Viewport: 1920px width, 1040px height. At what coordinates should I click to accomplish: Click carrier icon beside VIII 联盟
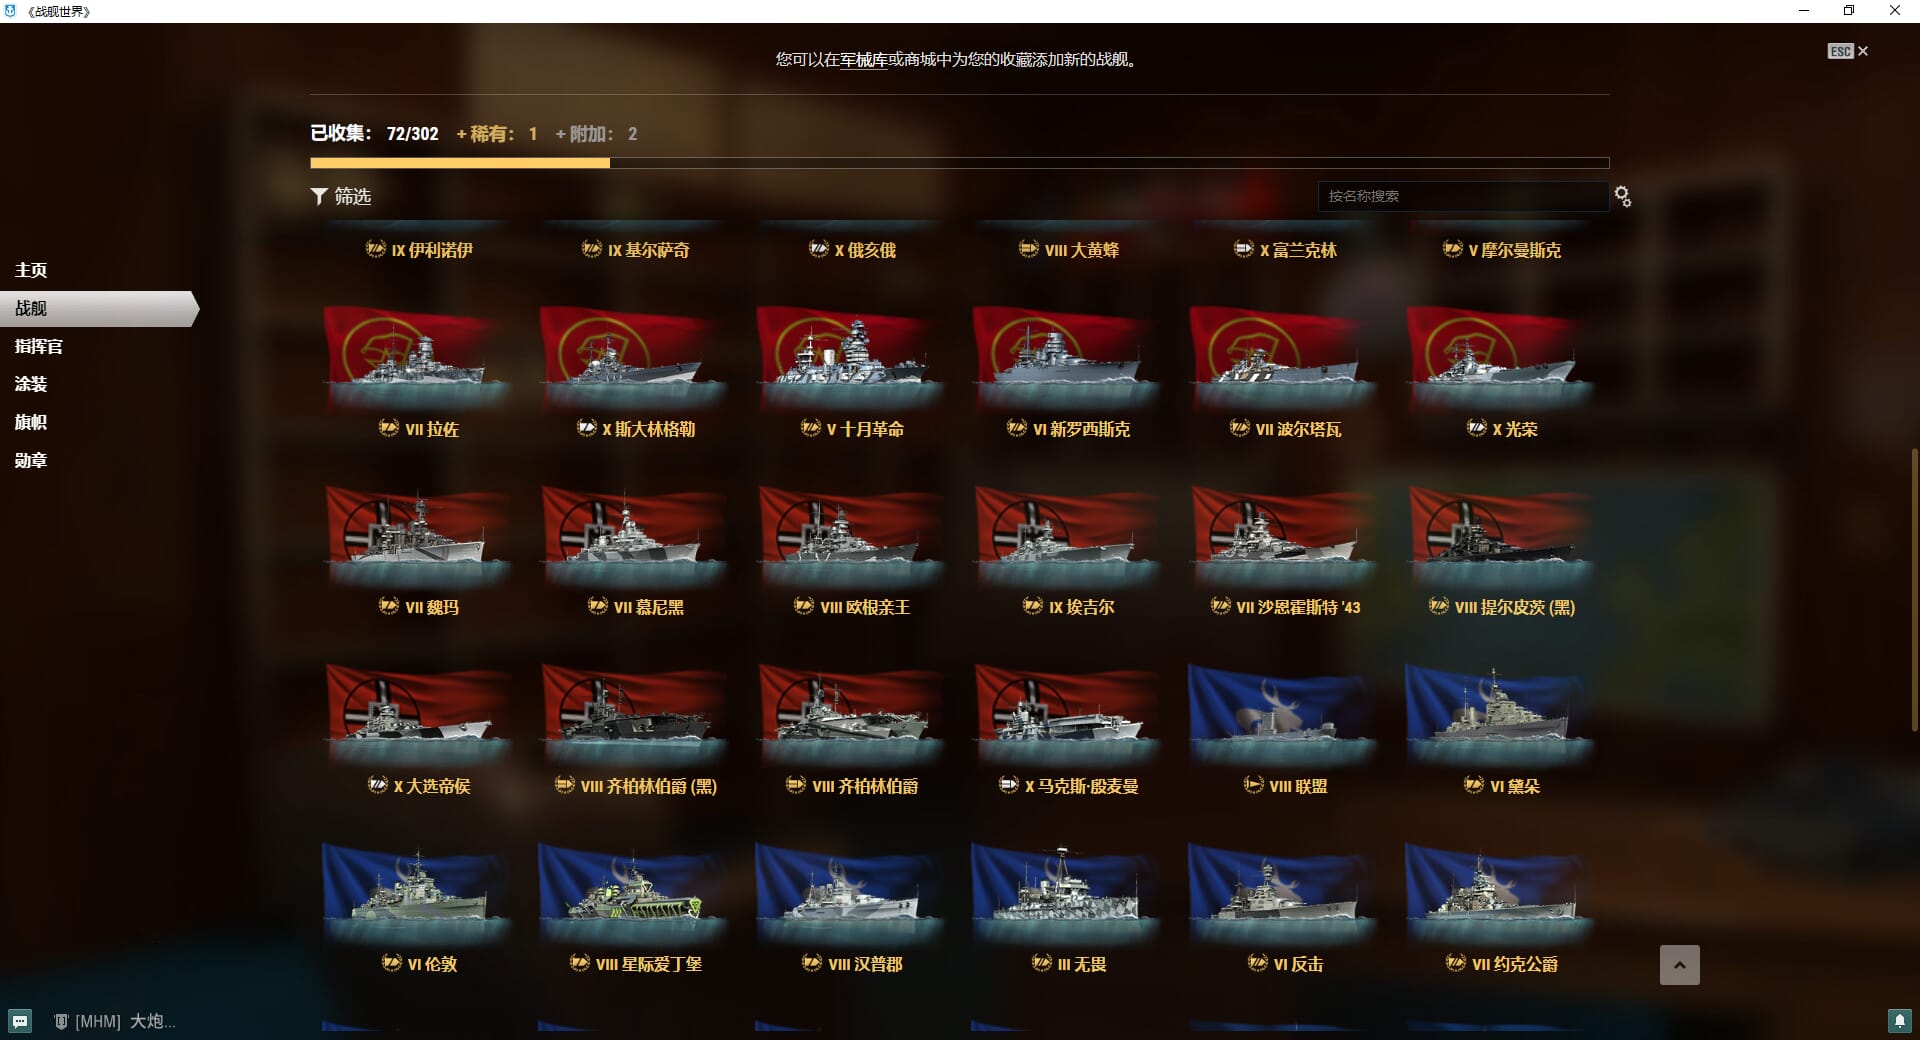[1253, 785]
